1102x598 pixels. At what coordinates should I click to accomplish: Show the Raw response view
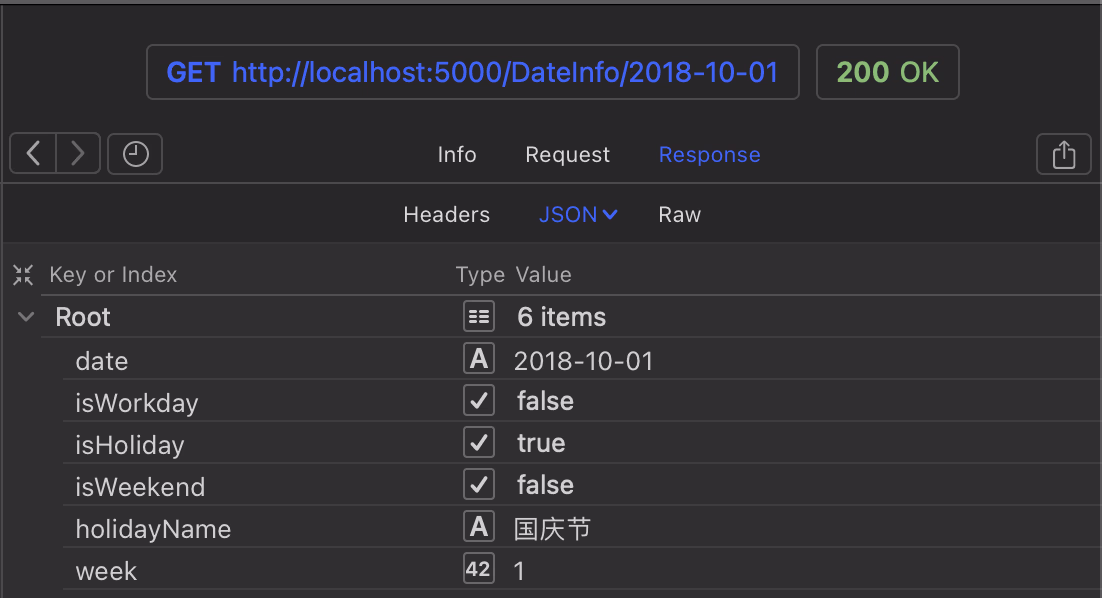point(679,215)
